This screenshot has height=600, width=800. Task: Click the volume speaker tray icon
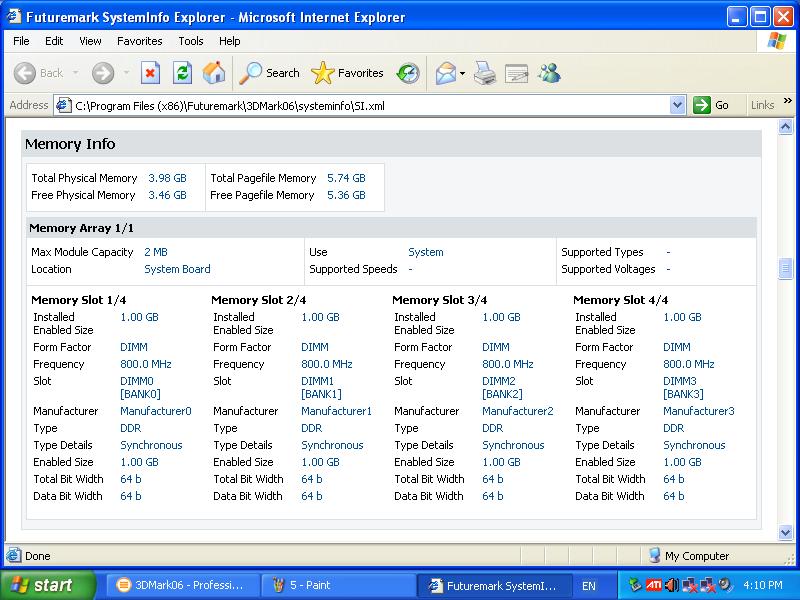(671, 585)
